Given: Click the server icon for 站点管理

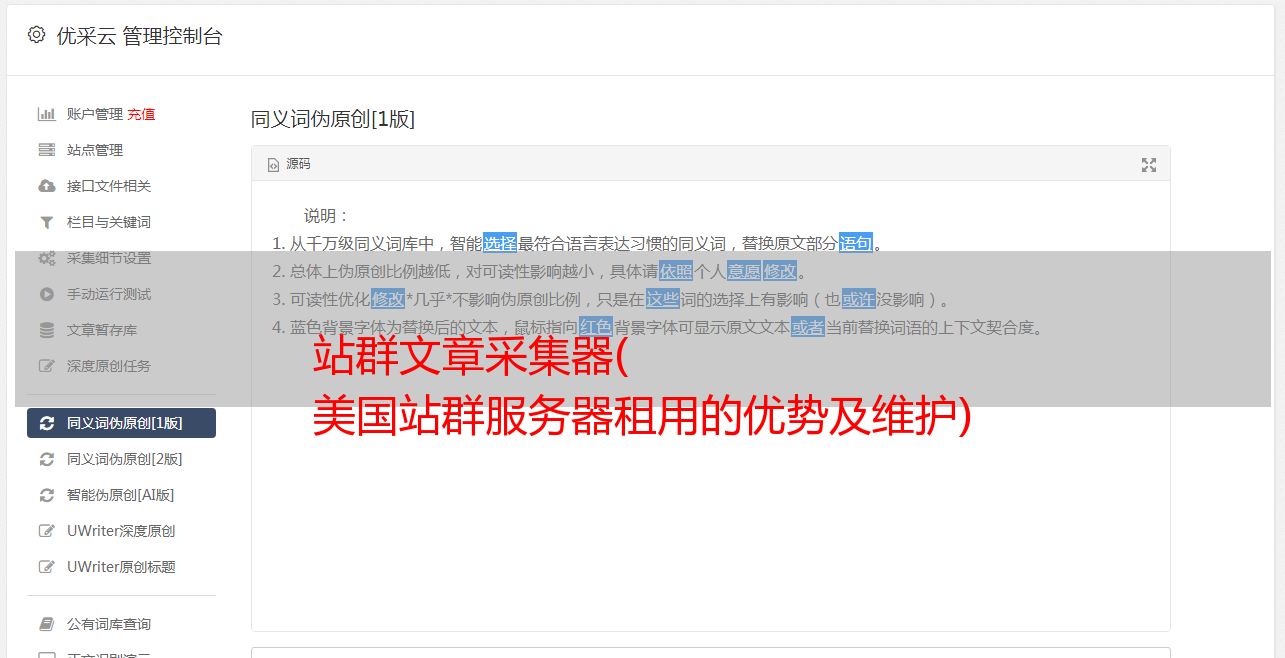Looking at the screenshot, I should [x=46, y=150].
